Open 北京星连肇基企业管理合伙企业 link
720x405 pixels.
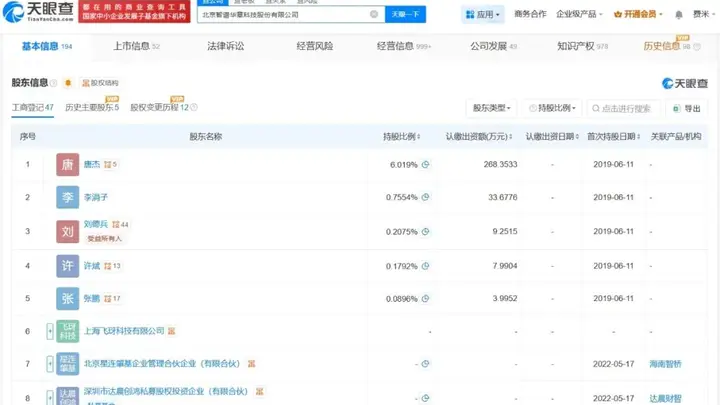pyautogui.click(x=162, y=364)
